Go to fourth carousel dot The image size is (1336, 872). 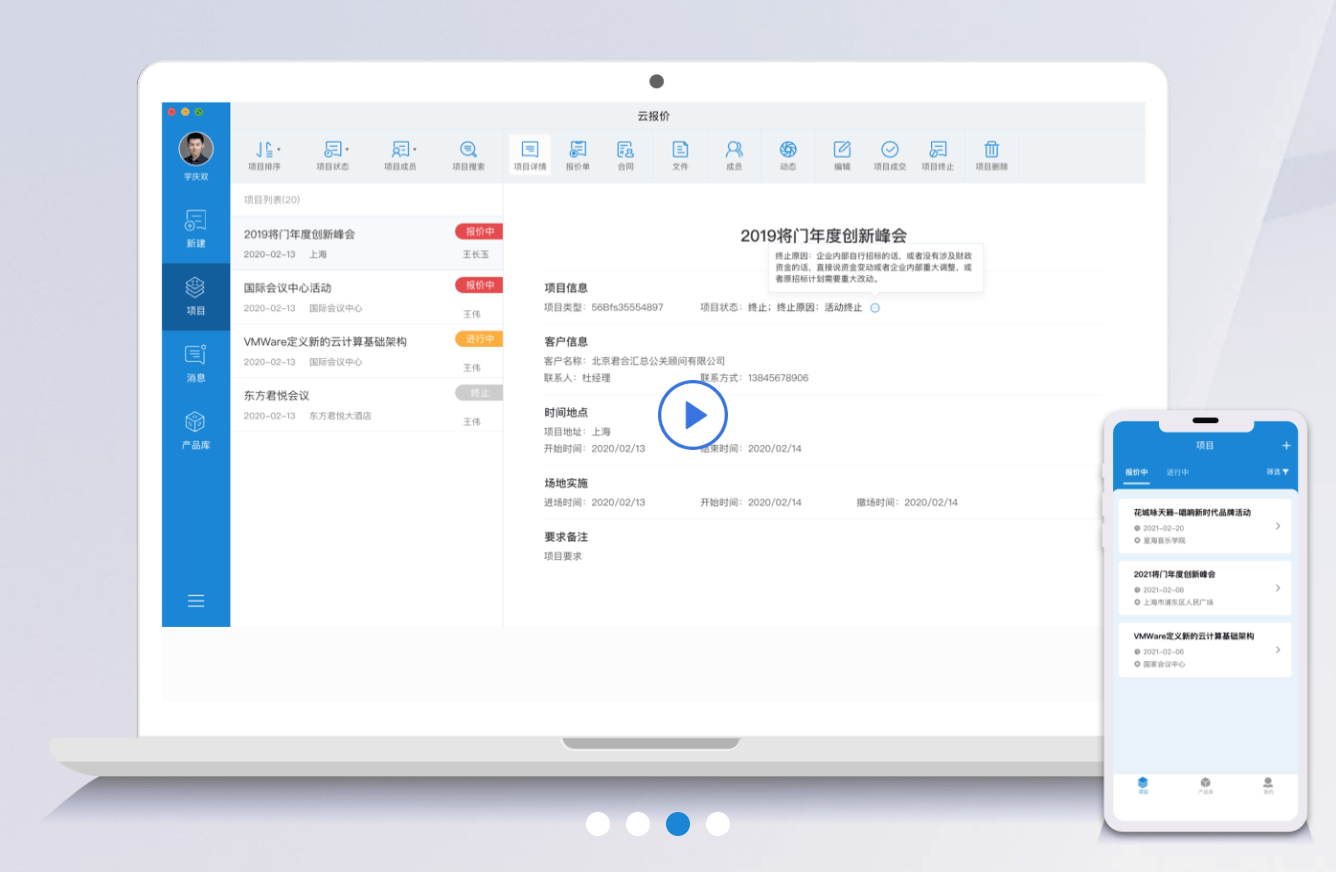click(718, 824)
